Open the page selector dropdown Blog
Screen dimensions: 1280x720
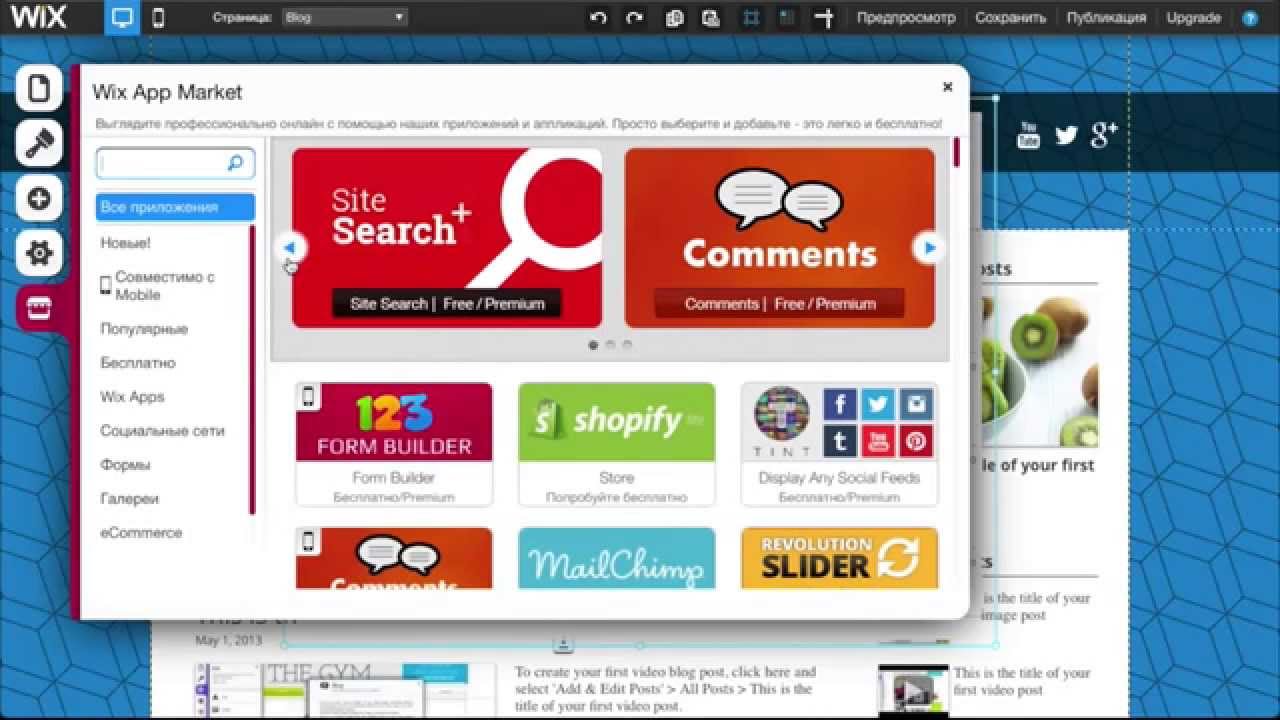[x=345, y=17]
